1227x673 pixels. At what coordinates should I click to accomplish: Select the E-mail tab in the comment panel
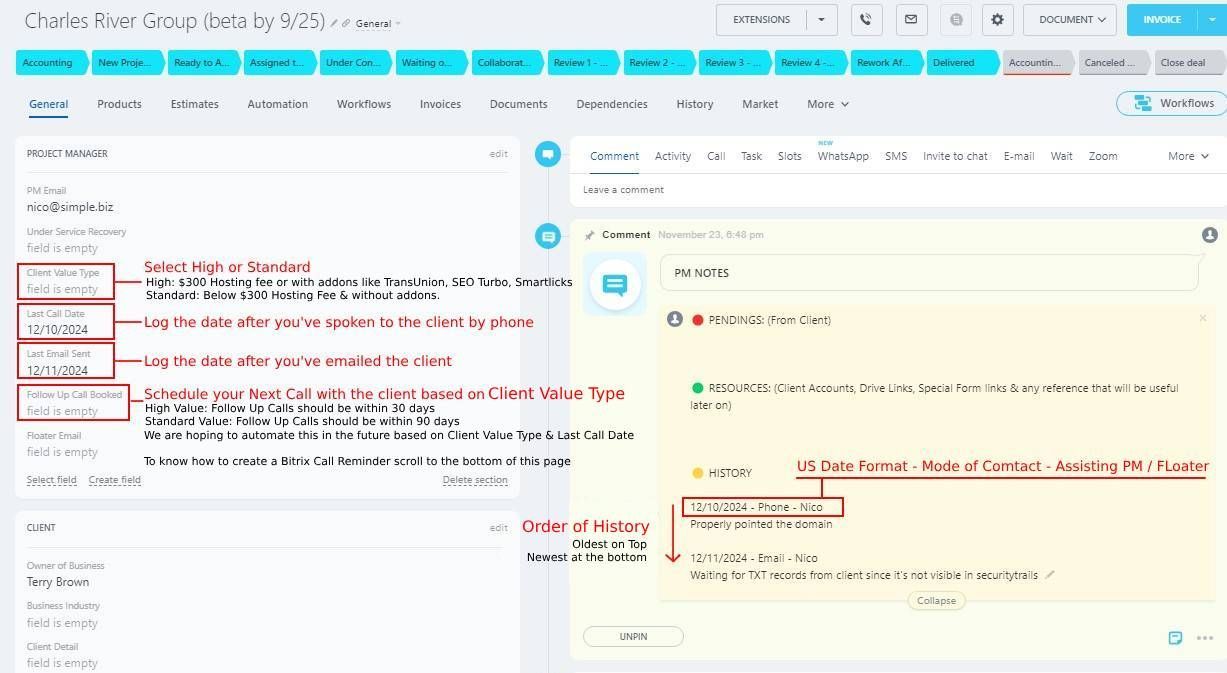(x=1019, y=156)
